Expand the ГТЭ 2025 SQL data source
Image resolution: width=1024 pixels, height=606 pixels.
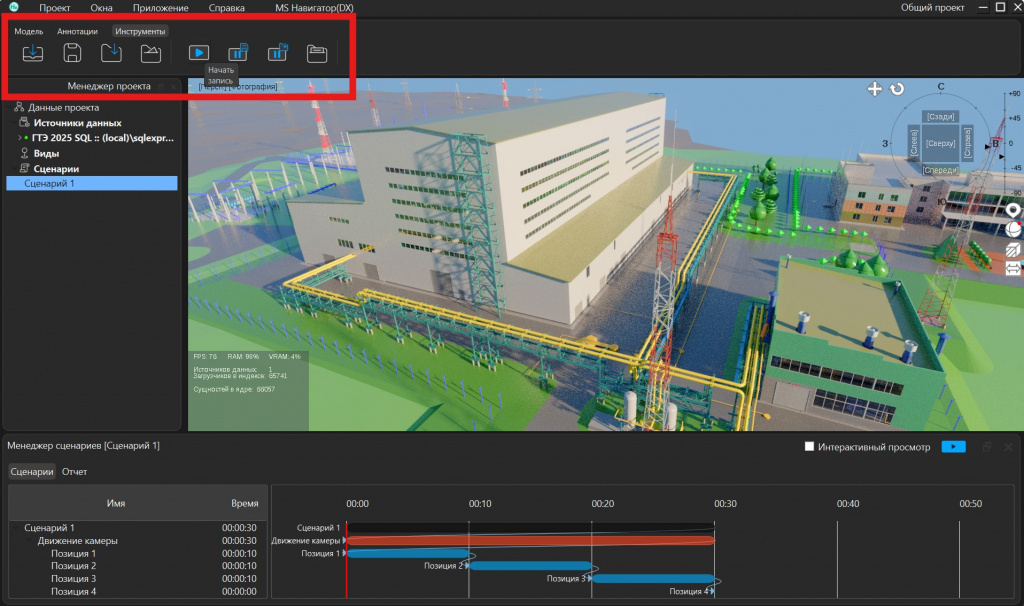(20, 138)
